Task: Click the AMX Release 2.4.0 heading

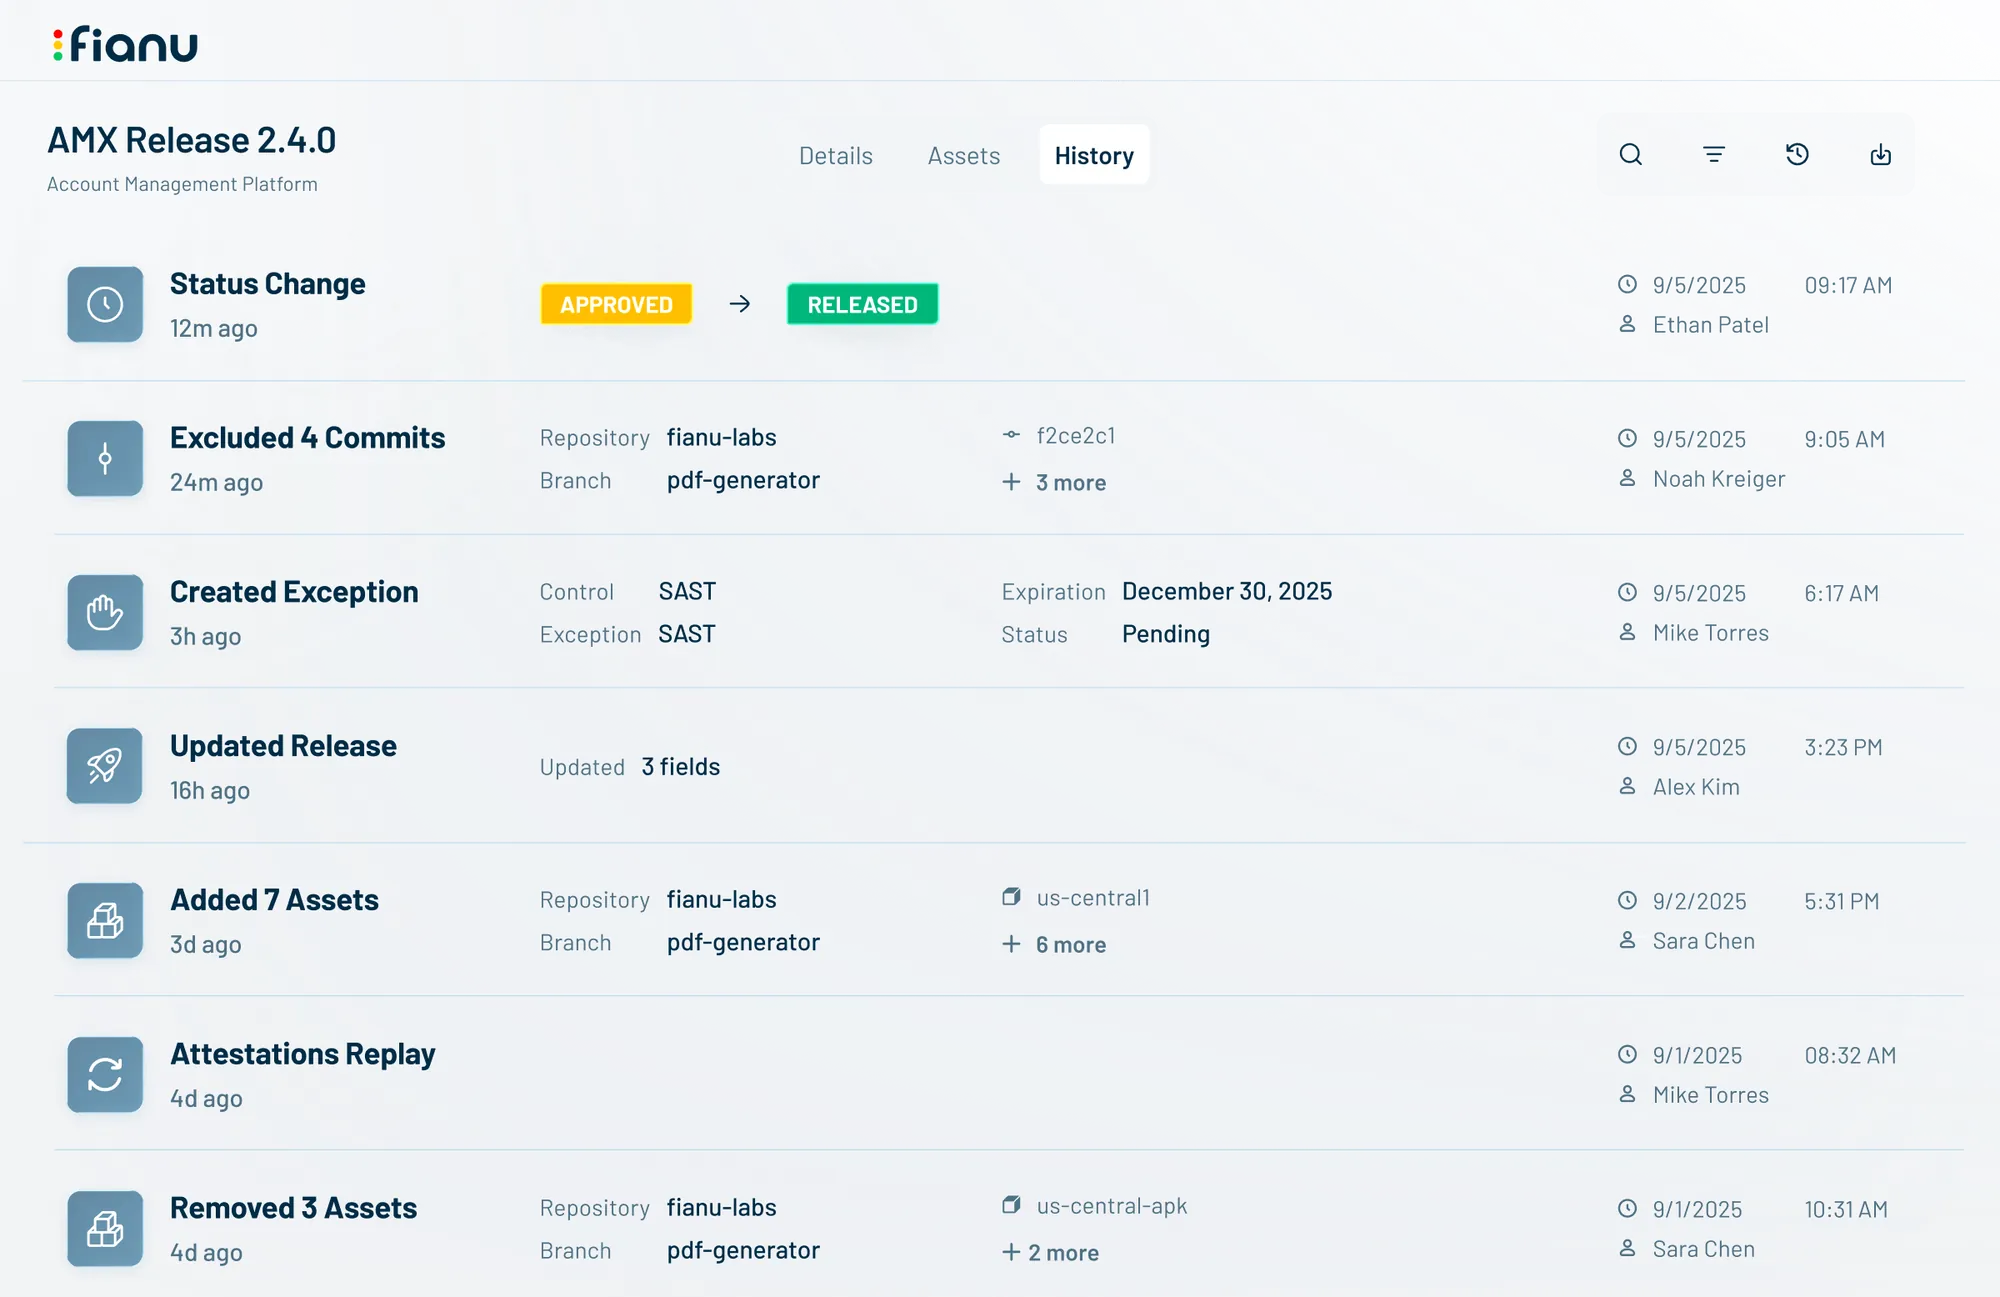Action: [191, 140]
